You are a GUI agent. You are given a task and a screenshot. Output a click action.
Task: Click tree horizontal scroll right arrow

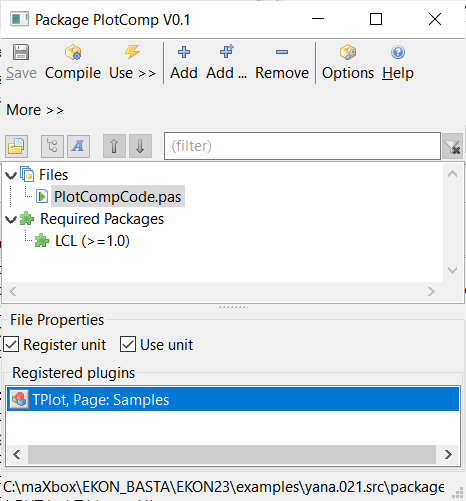431,292
